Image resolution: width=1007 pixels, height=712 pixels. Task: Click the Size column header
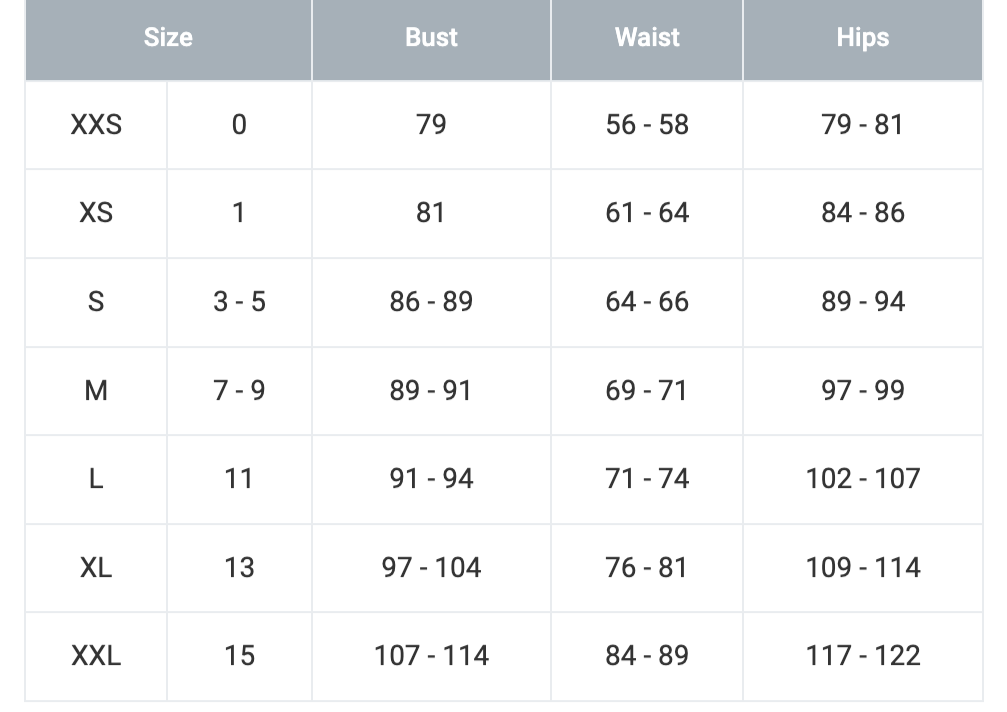(168, 38)
